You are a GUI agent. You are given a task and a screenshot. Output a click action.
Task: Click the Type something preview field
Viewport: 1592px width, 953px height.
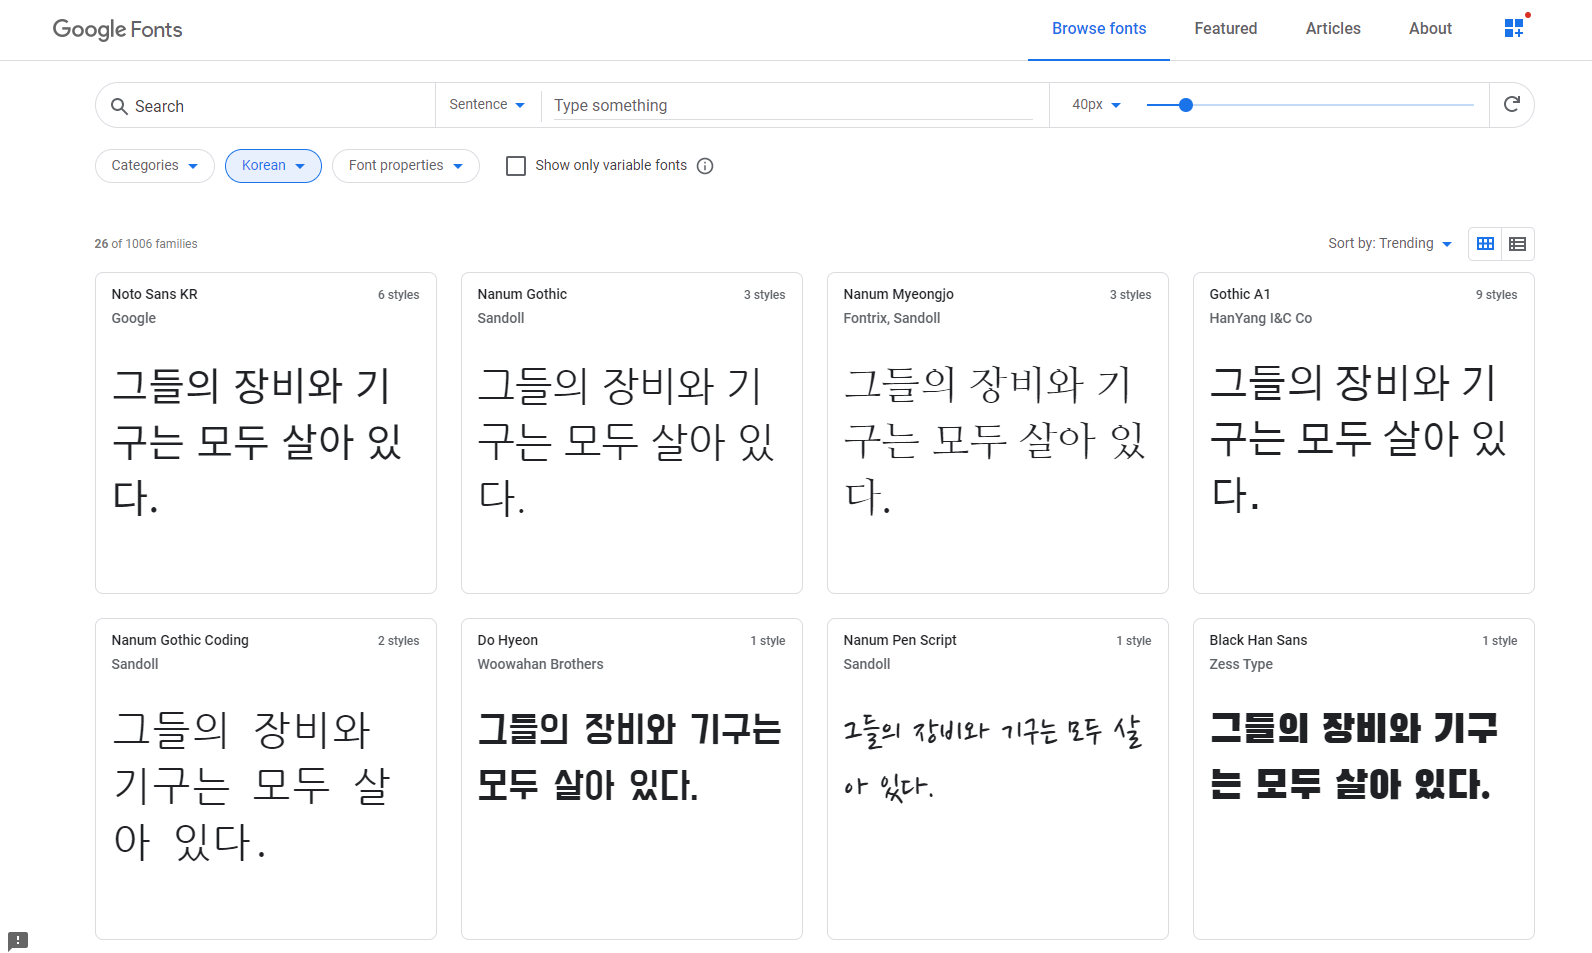pos(793,105)
